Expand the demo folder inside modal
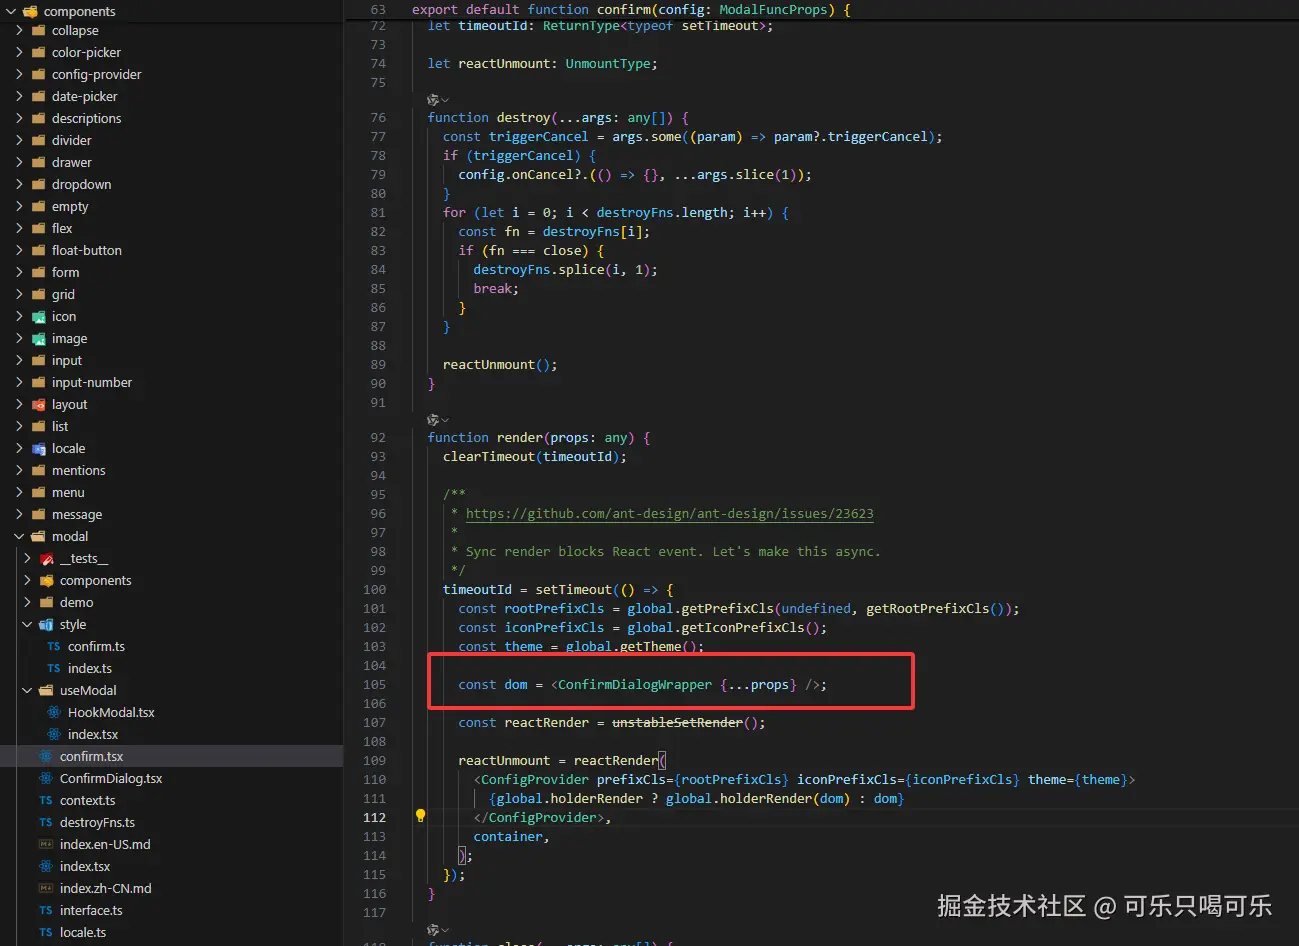The image size is (1299, 946). tap(27, 602)
